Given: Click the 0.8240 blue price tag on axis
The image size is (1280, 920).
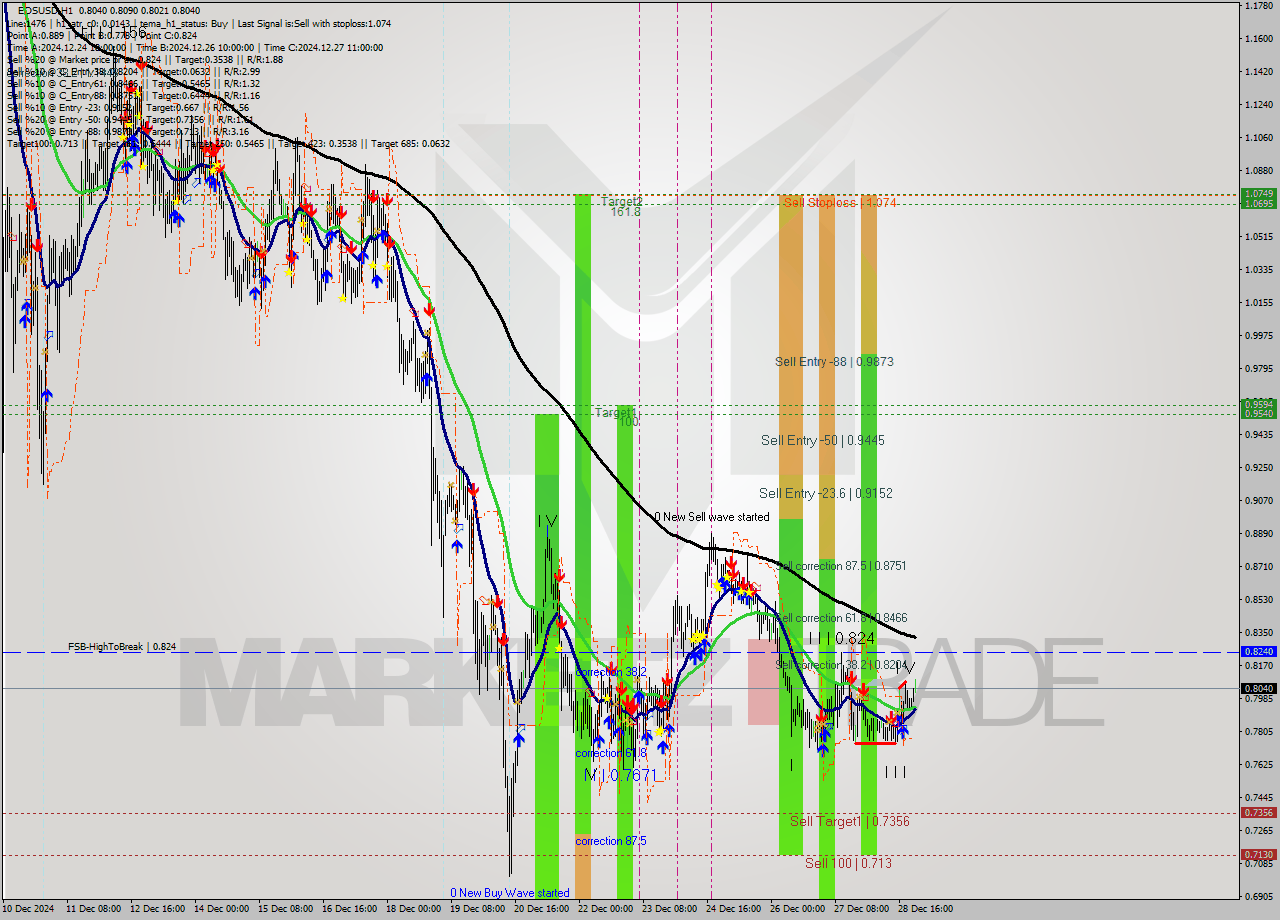Looking at the screenshot, I should (1257, 651).
